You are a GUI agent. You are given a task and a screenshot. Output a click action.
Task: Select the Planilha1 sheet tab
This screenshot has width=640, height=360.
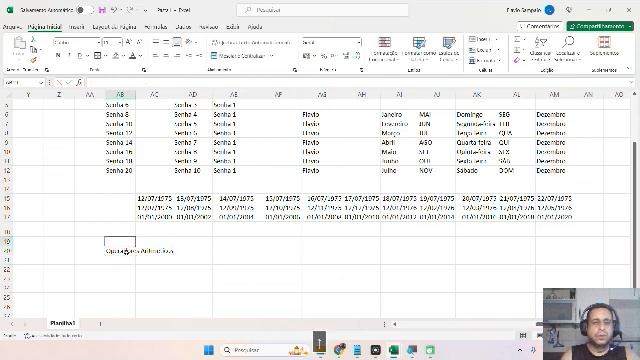coord(62,323)
